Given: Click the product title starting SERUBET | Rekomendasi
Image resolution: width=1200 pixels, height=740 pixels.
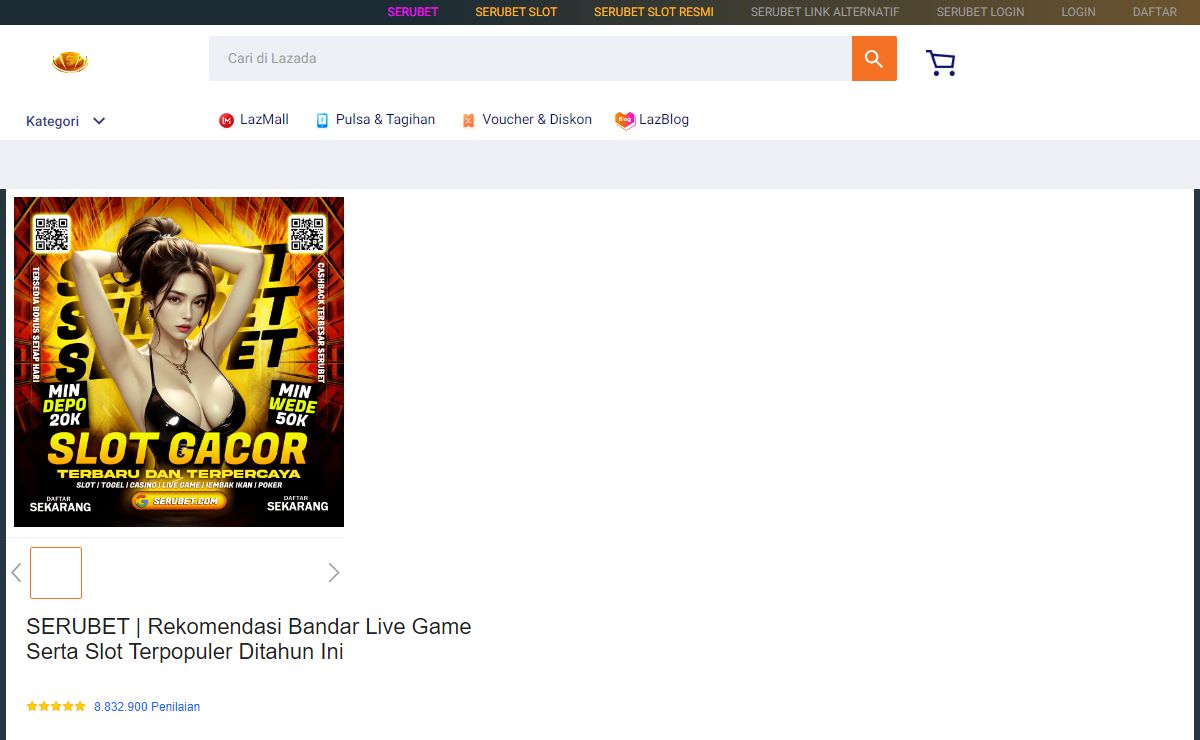Looking at the screenshot, I should point(248,639).
